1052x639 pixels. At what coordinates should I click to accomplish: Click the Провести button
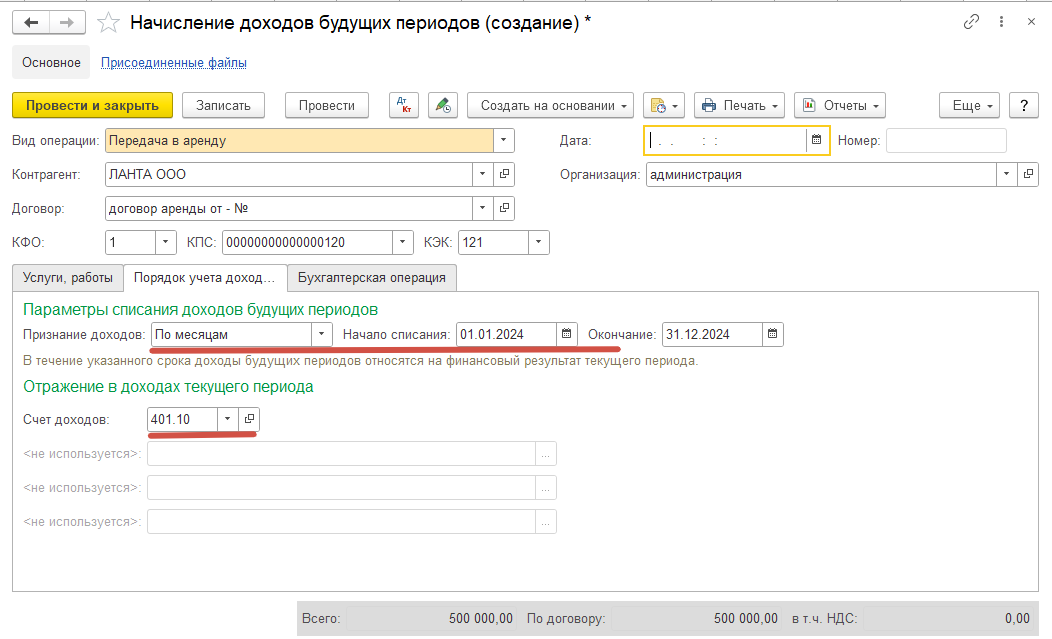click(x=327, y=105)
